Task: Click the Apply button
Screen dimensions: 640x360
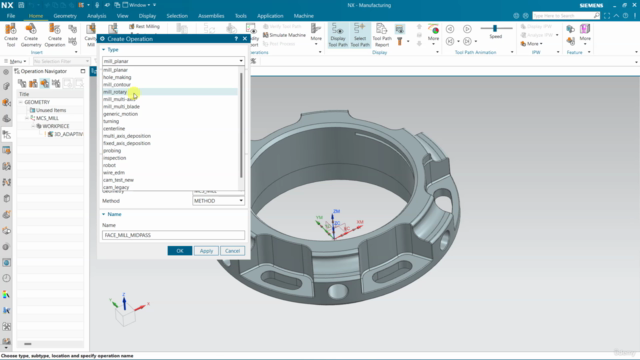Action: (x=206, y=251)
